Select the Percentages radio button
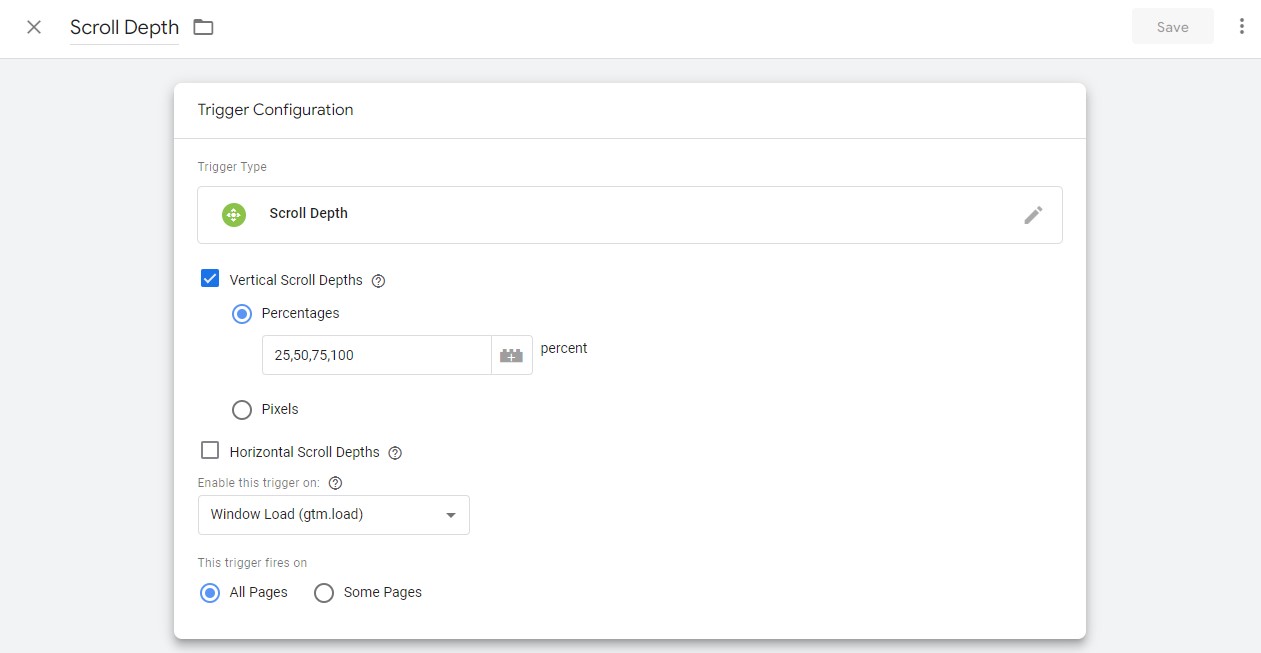This screenshot has height=653, width=1261. [x=242, y=314]
